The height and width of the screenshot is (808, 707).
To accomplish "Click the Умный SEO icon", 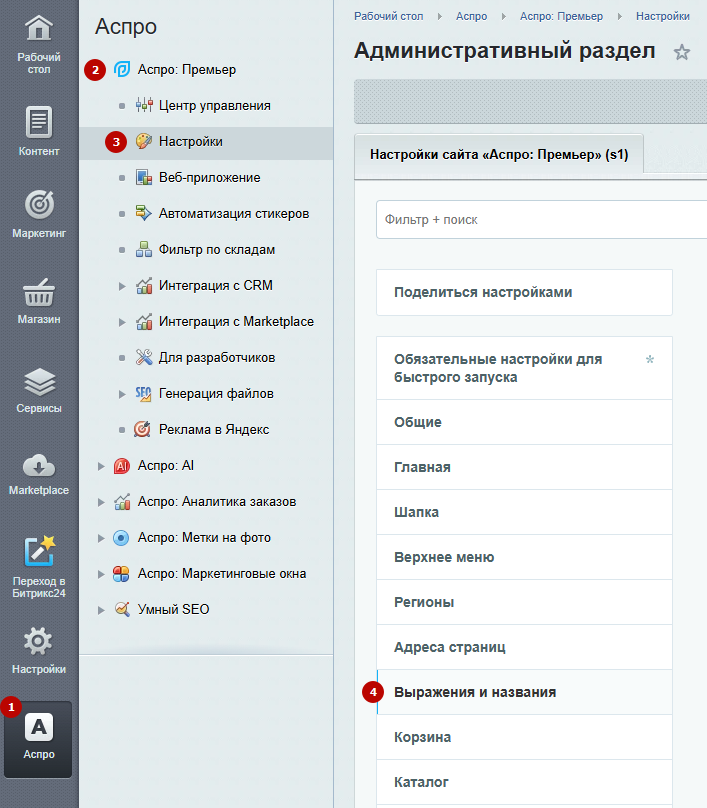I will point(122,609).
